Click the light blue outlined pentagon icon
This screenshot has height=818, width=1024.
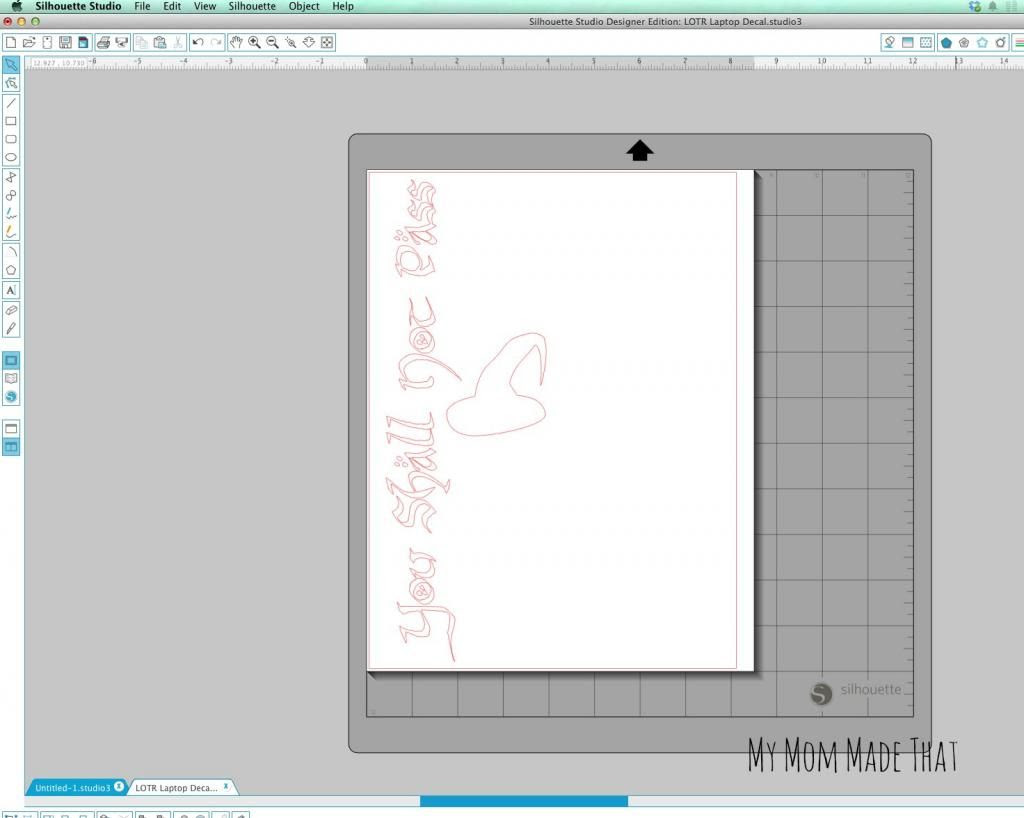click(x=982, y=42)
